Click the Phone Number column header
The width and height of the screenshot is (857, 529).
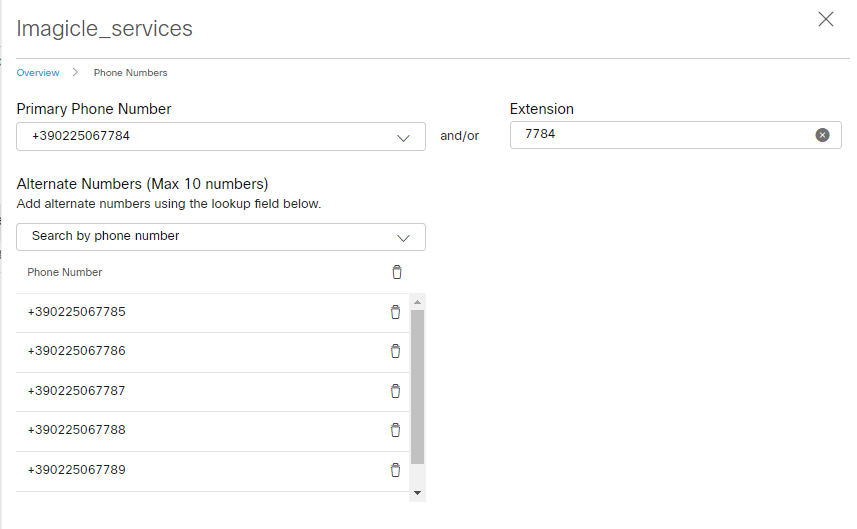(65, 272)
